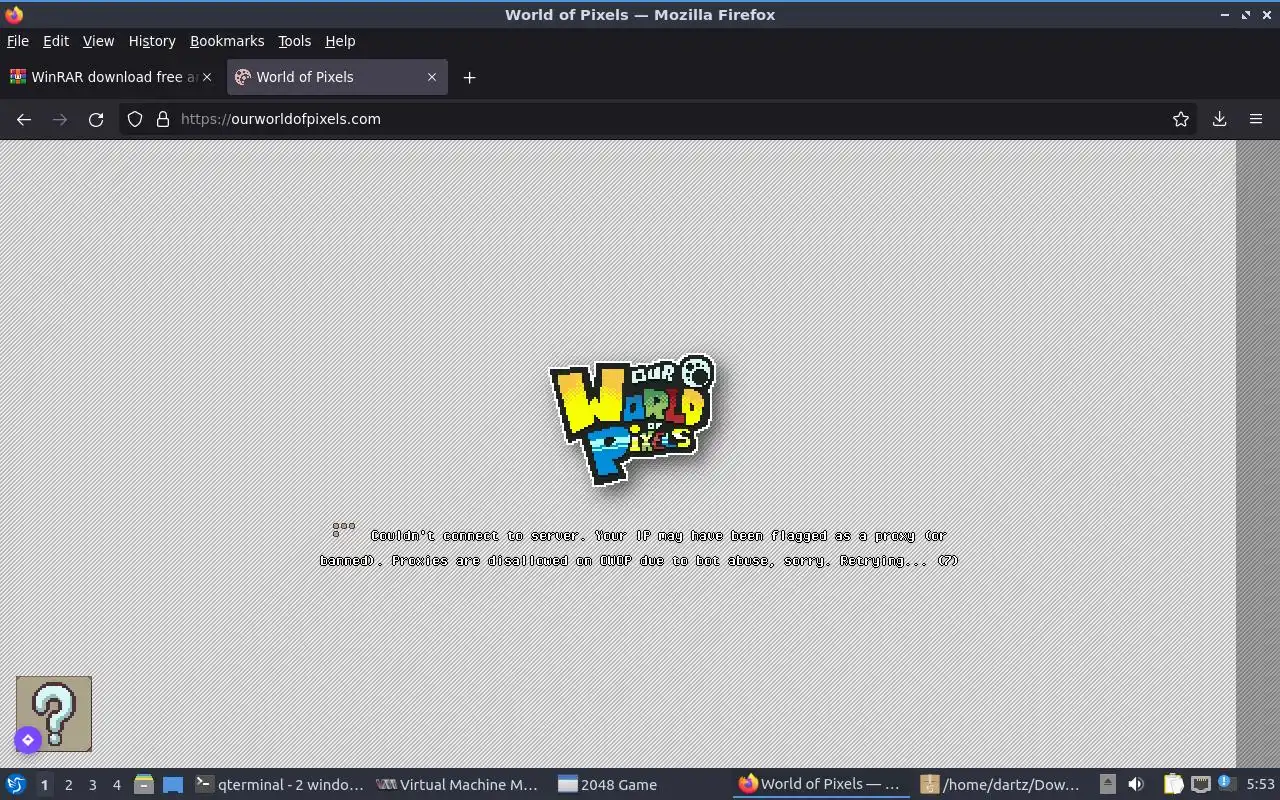Open the volume control tray icon
Screen dimensions: 1280x800
pyautogui.click(x=1136, y=785)
